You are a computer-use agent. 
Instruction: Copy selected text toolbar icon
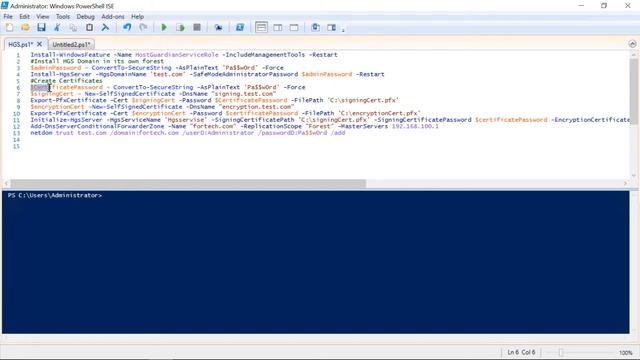tap(73, 27)
